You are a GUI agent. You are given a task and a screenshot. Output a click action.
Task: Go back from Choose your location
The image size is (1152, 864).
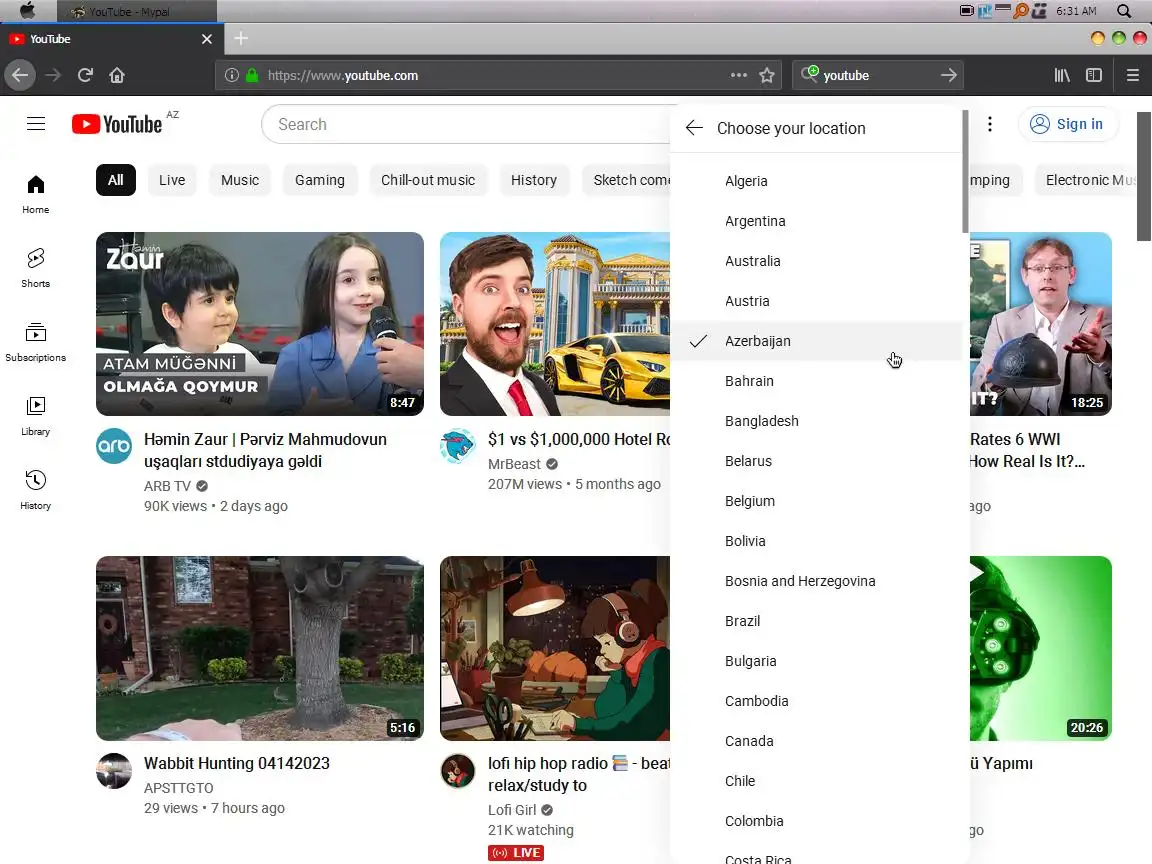[694, 128]
